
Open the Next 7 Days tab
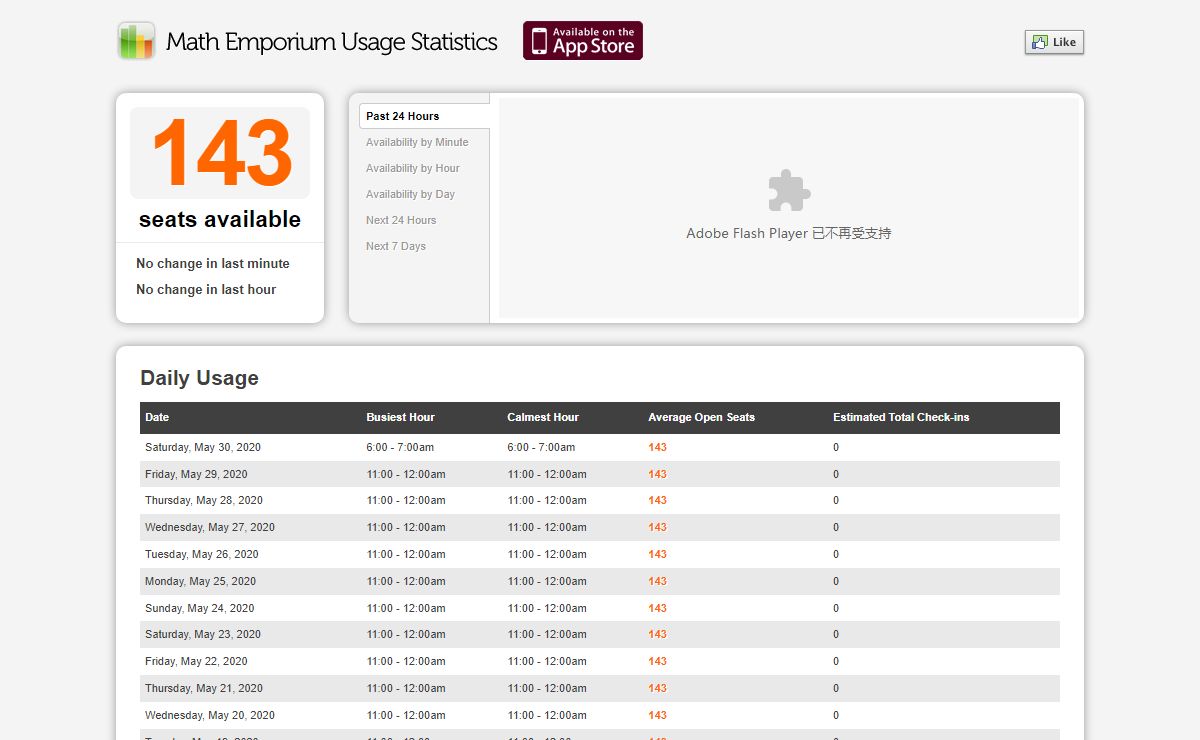pyautogui.click(x=396, y=246)
